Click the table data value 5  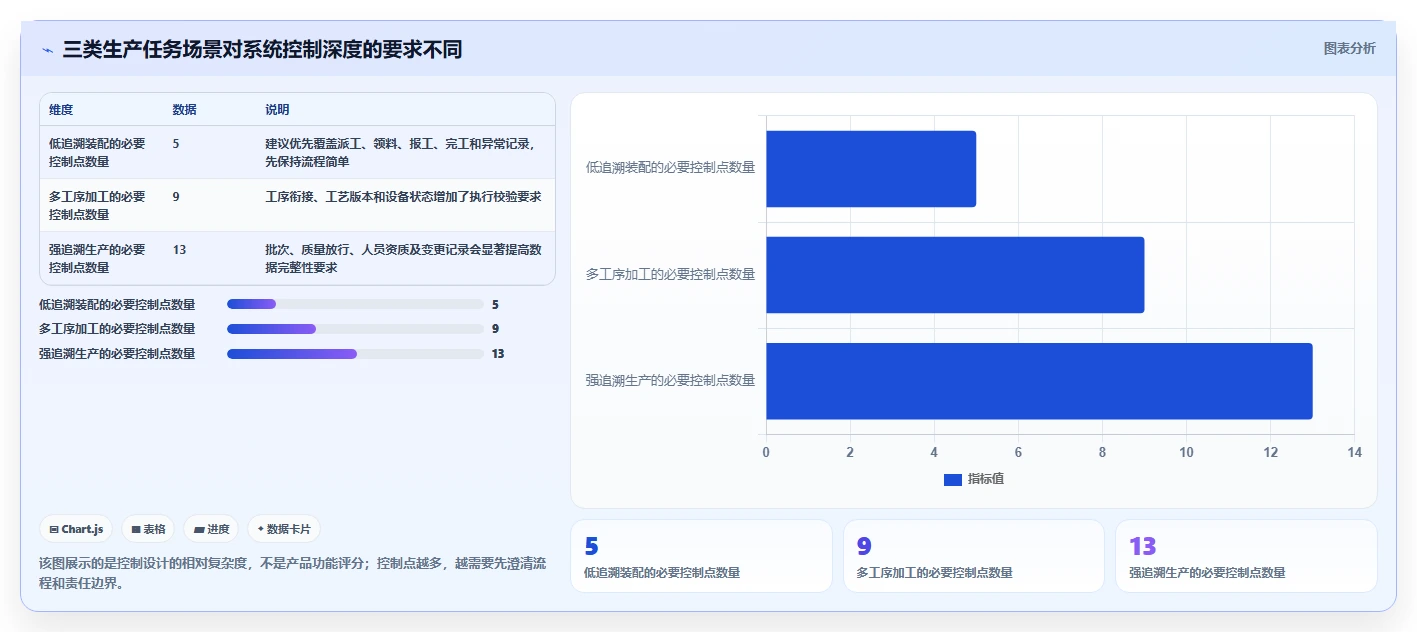(x=176, y=143)
